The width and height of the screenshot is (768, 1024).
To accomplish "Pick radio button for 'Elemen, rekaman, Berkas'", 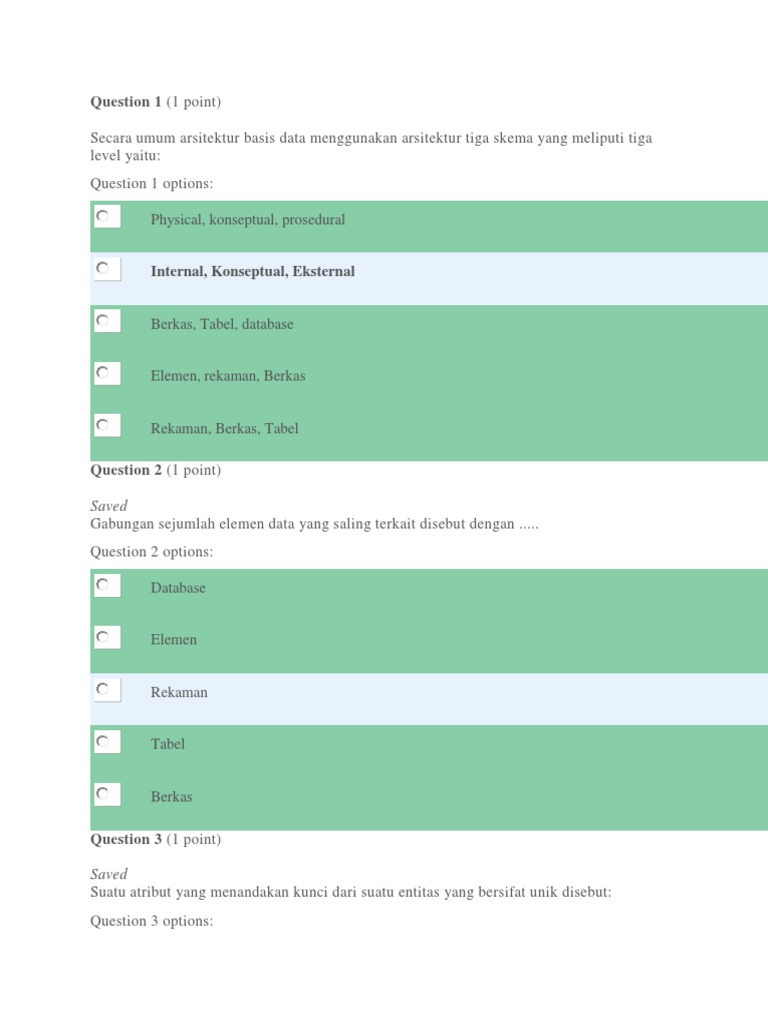I will point(103,373).
